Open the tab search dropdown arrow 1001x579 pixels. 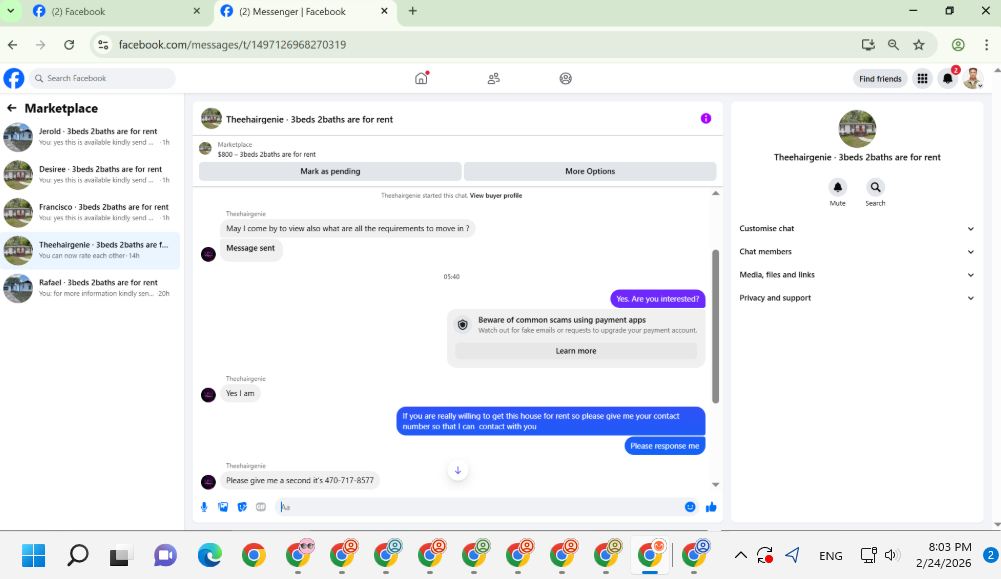click(11, 11)
